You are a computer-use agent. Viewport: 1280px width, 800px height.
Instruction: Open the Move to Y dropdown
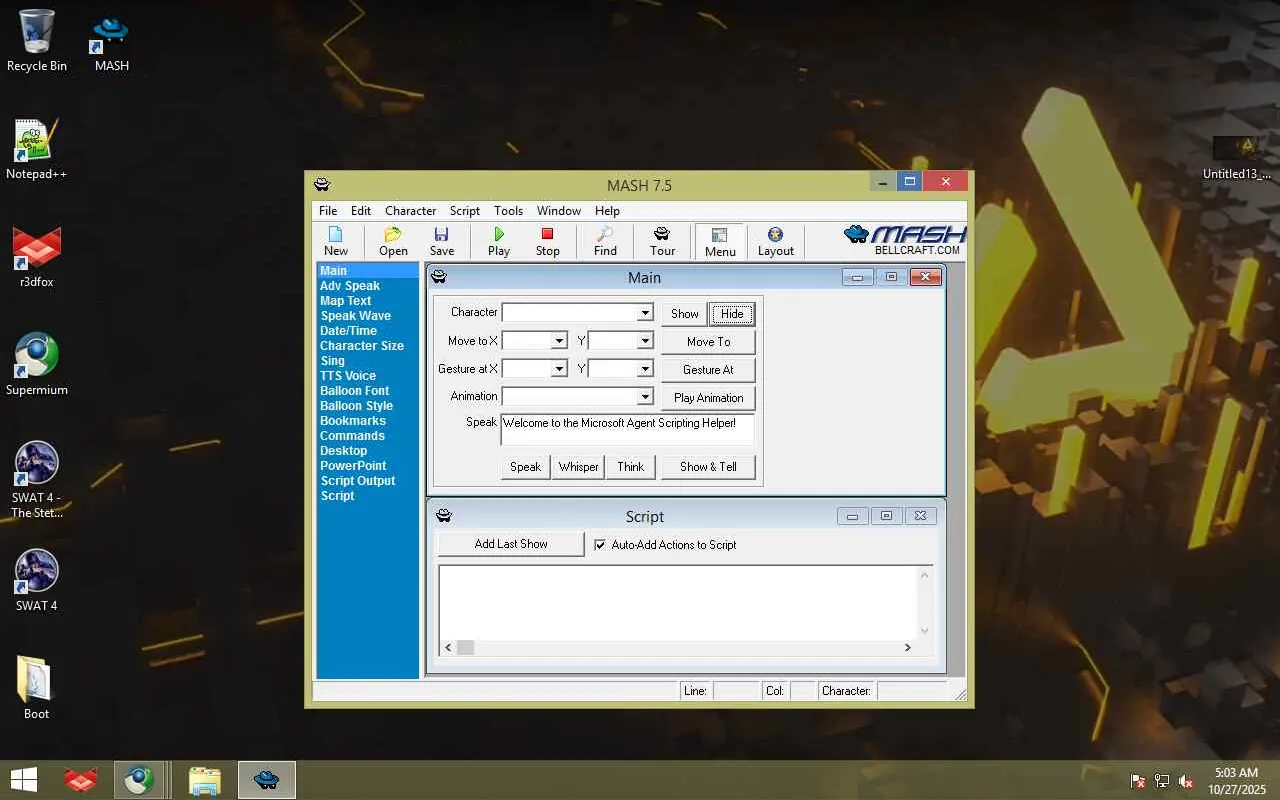(x=645, y=341)
